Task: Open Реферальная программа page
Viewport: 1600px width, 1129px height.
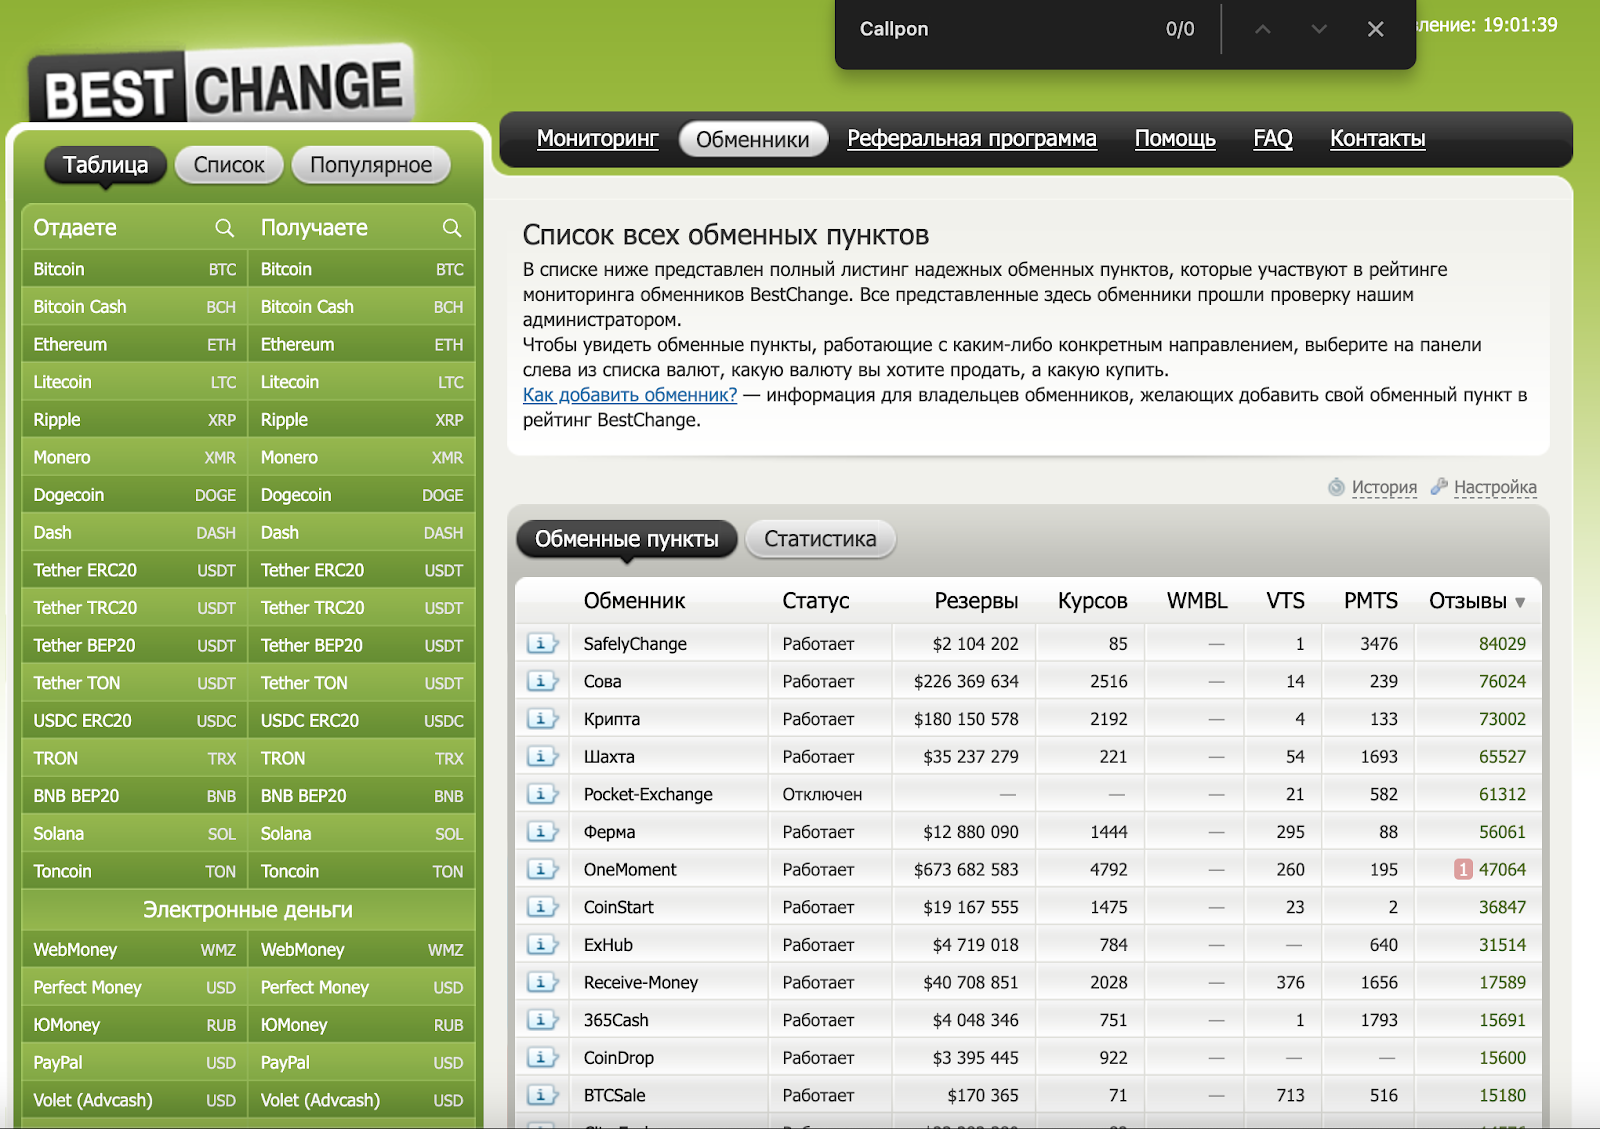Action: tap(972, 139)
